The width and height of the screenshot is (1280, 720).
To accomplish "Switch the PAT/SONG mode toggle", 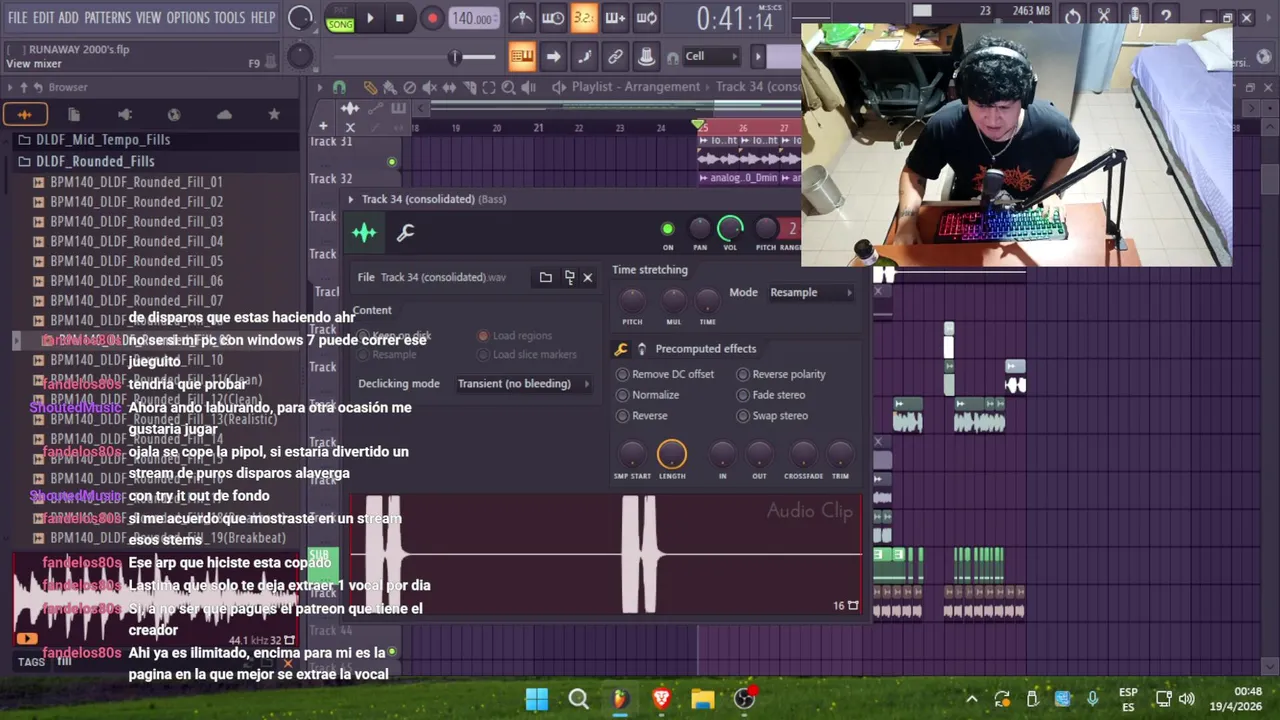I will tap(340, 18).
